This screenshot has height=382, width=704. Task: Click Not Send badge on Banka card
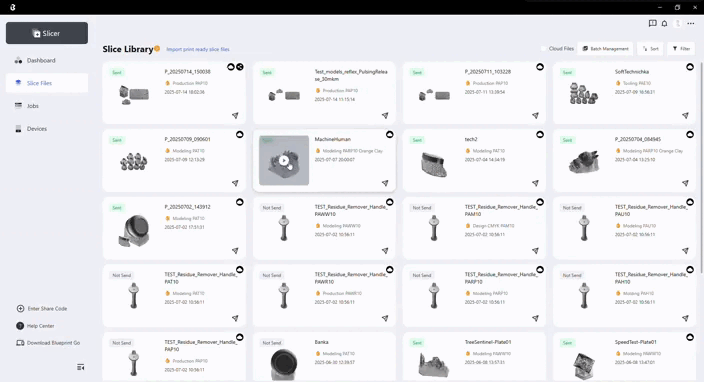pyautogui.click(x=272, y=343)
